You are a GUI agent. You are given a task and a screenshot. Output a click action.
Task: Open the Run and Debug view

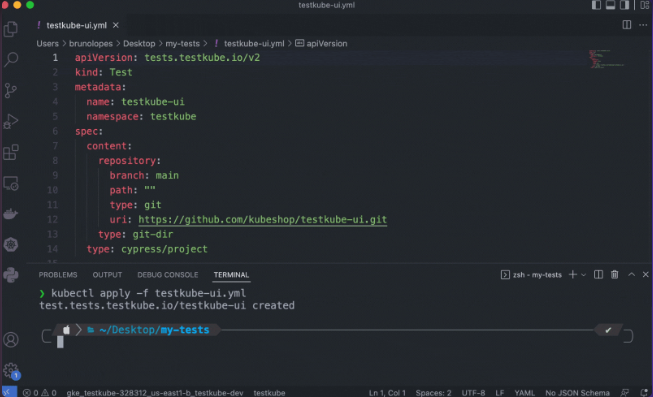pos(11,121)
